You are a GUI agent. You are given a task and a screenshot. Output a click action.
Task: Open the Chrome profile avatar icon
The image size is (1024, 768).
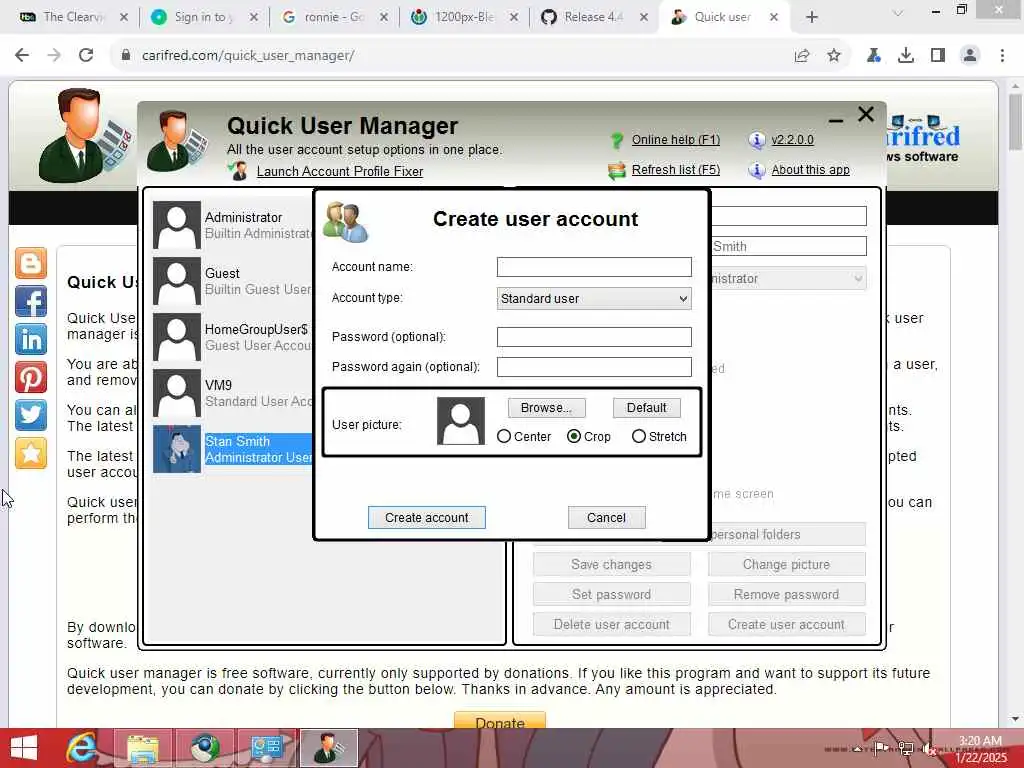(970, 56)
